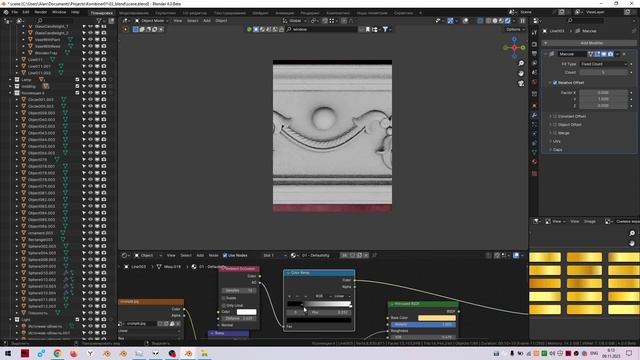Click the viewport Object menu

221,20
